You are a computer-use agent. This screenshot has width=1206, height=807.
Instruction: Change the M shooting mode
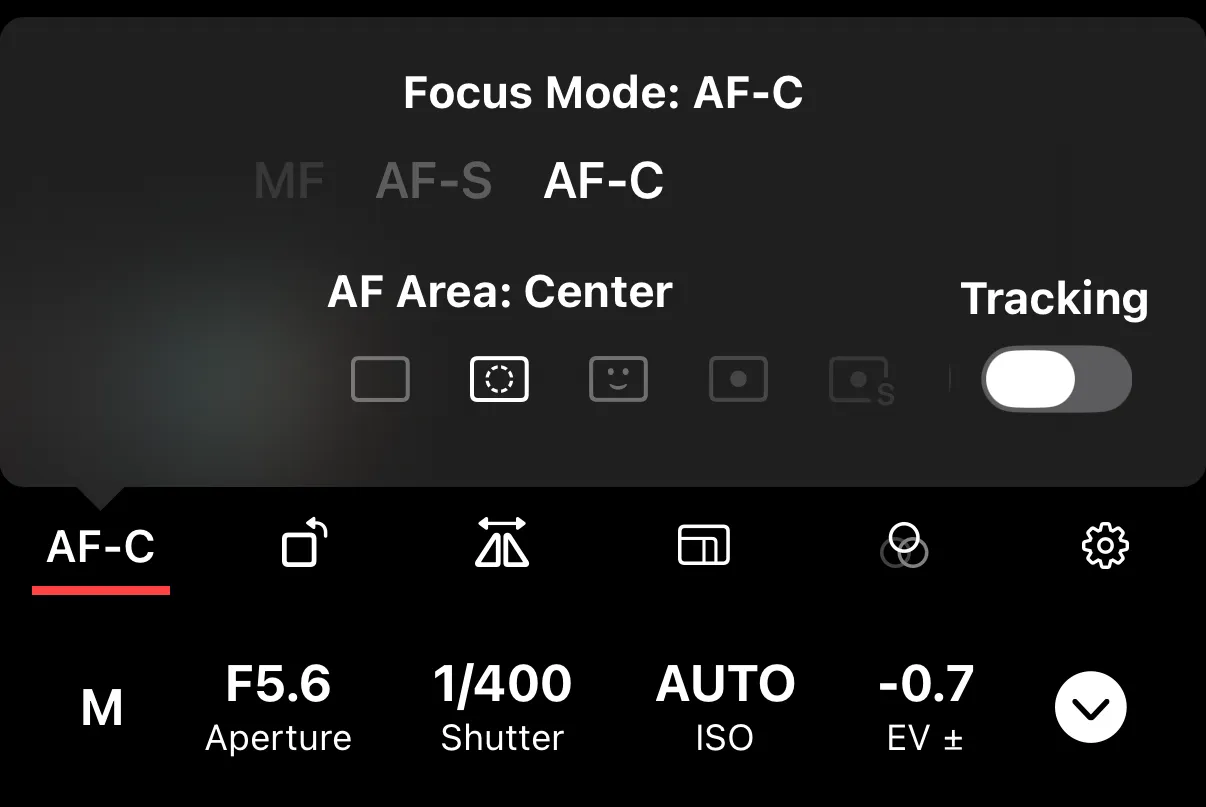point(101,708)
